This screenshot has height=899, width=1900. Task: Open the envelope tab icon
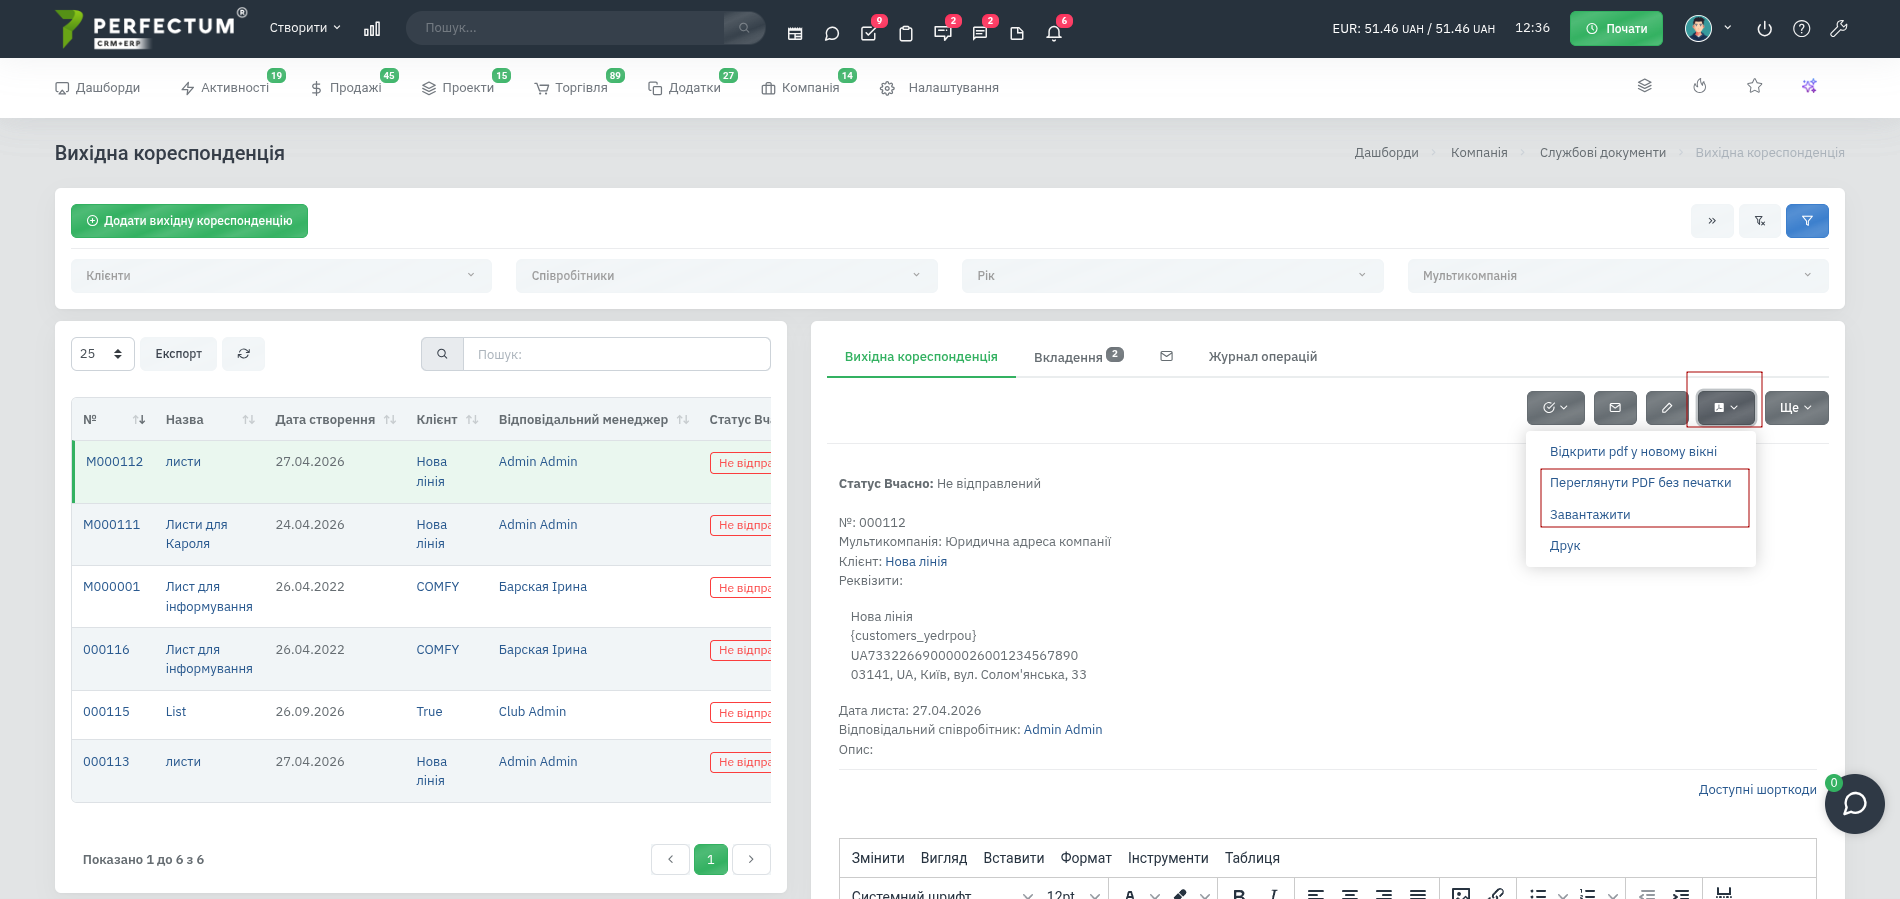coord(1166,356)
